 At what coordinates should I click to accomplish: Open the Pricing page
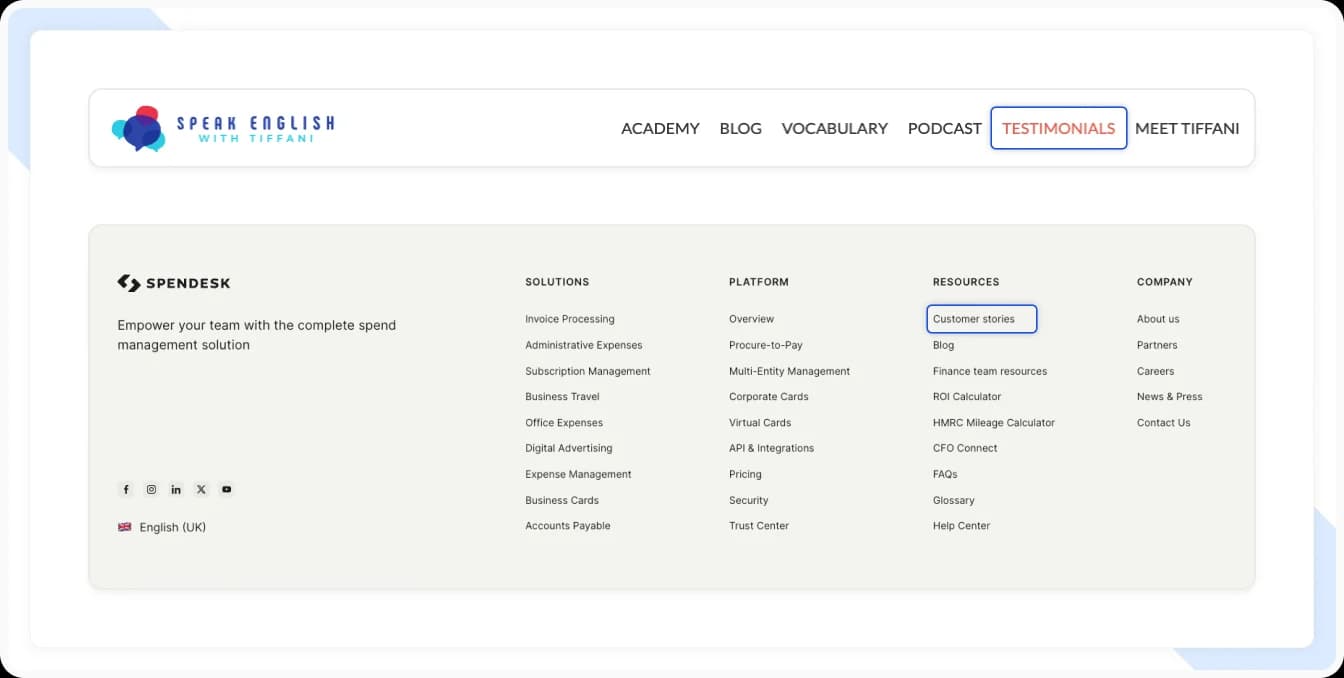click(x=745, y=474)
